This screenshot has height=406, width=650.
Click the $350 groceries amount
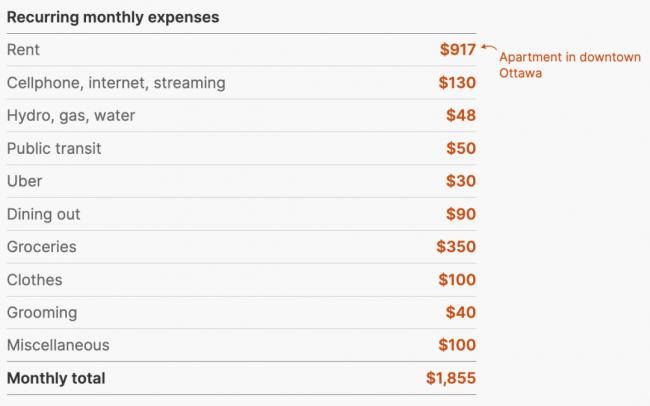[x=456, y=247]
